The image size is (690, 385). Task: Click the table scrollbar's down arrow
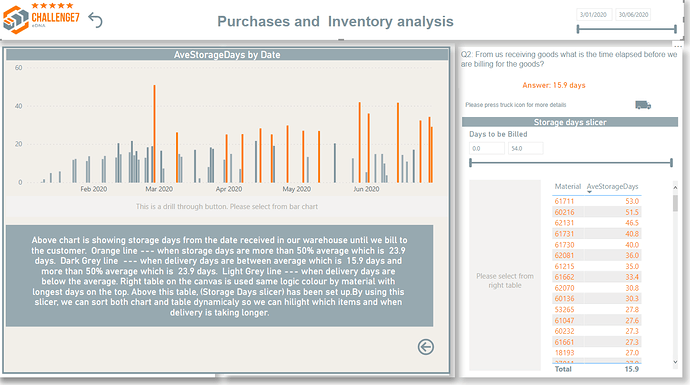click(x=675, y=362)
